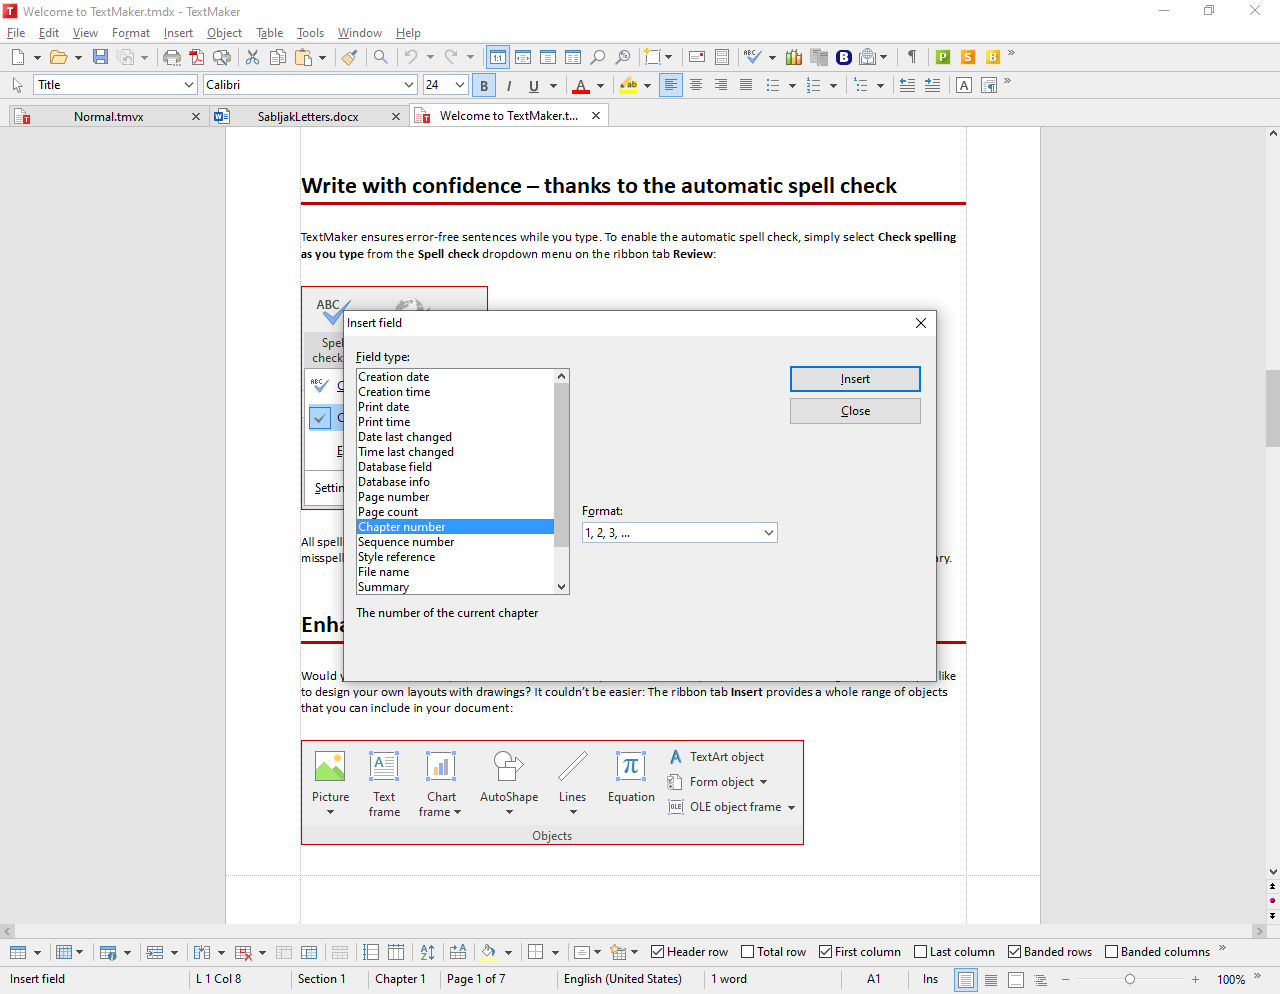The width and height of the screenshot is (1280, 994).
Task: Click the Save floppy disk icon
Action: click(100, 57)
